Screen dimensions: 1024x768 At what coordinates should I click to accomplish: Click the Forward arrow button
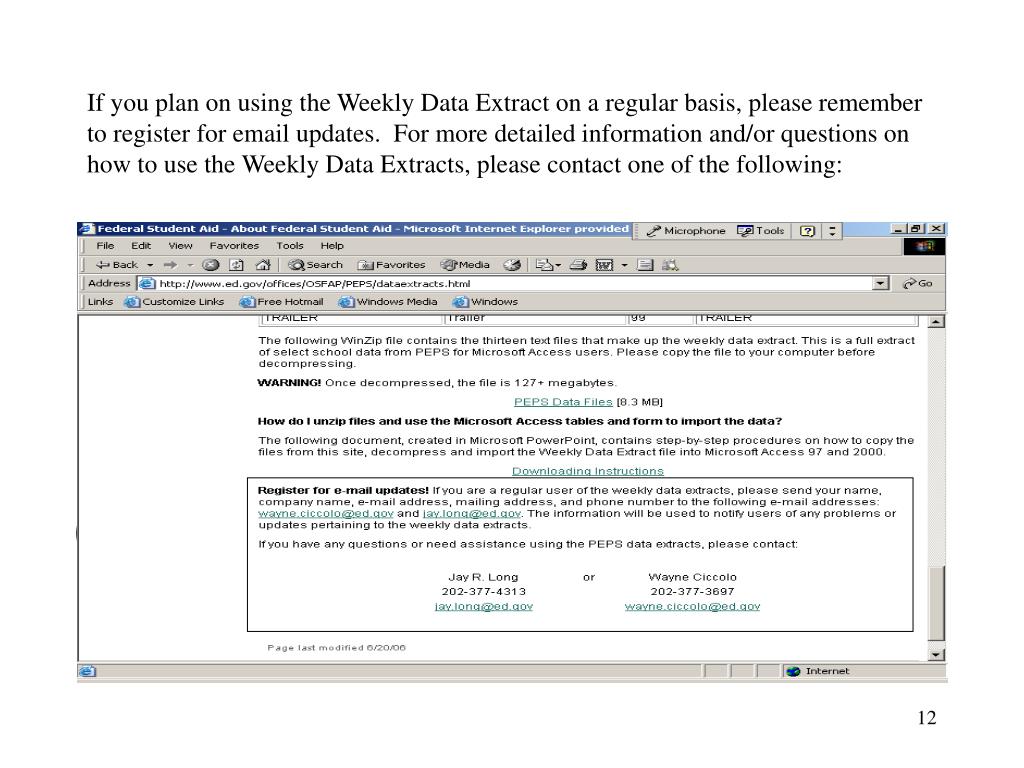(x=170, y=265)
